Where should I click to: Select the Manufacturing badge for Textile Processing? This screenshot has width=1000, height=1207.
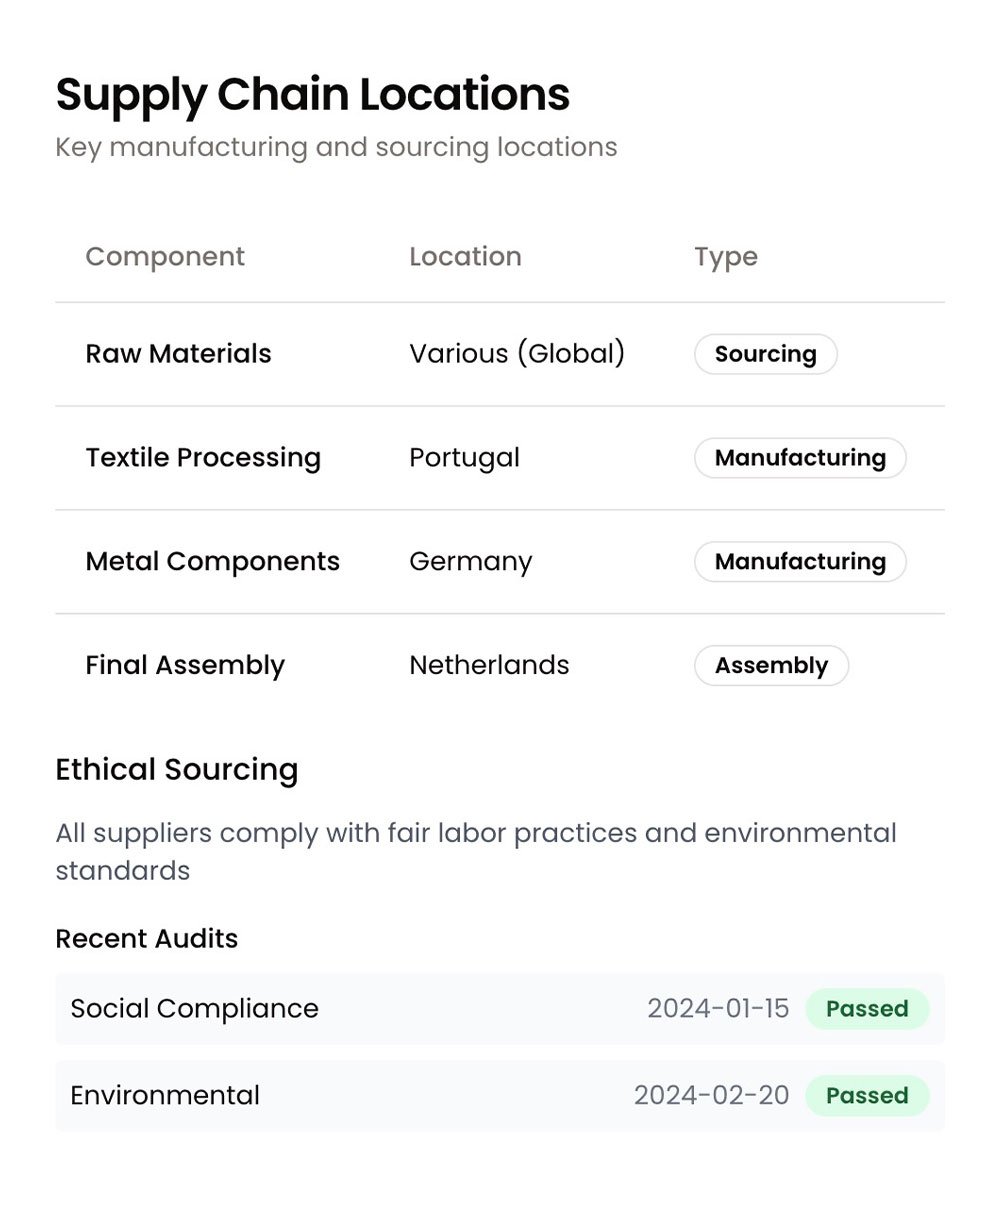coord(800,458)
